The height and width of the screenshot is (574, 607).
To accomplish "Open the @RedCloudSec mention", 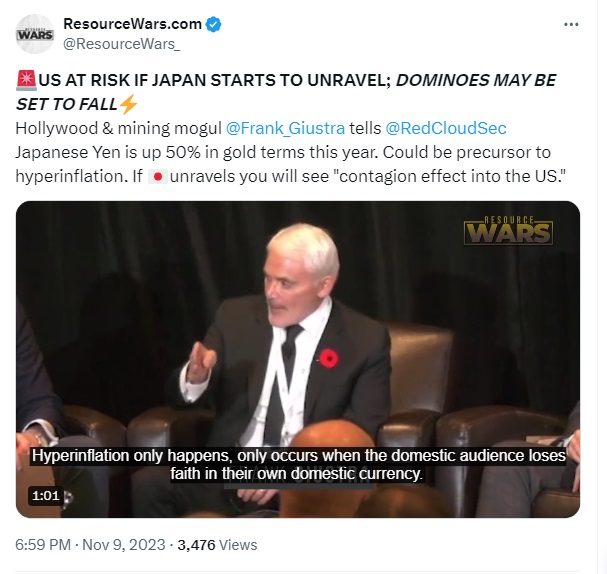I will pos(446,129).
